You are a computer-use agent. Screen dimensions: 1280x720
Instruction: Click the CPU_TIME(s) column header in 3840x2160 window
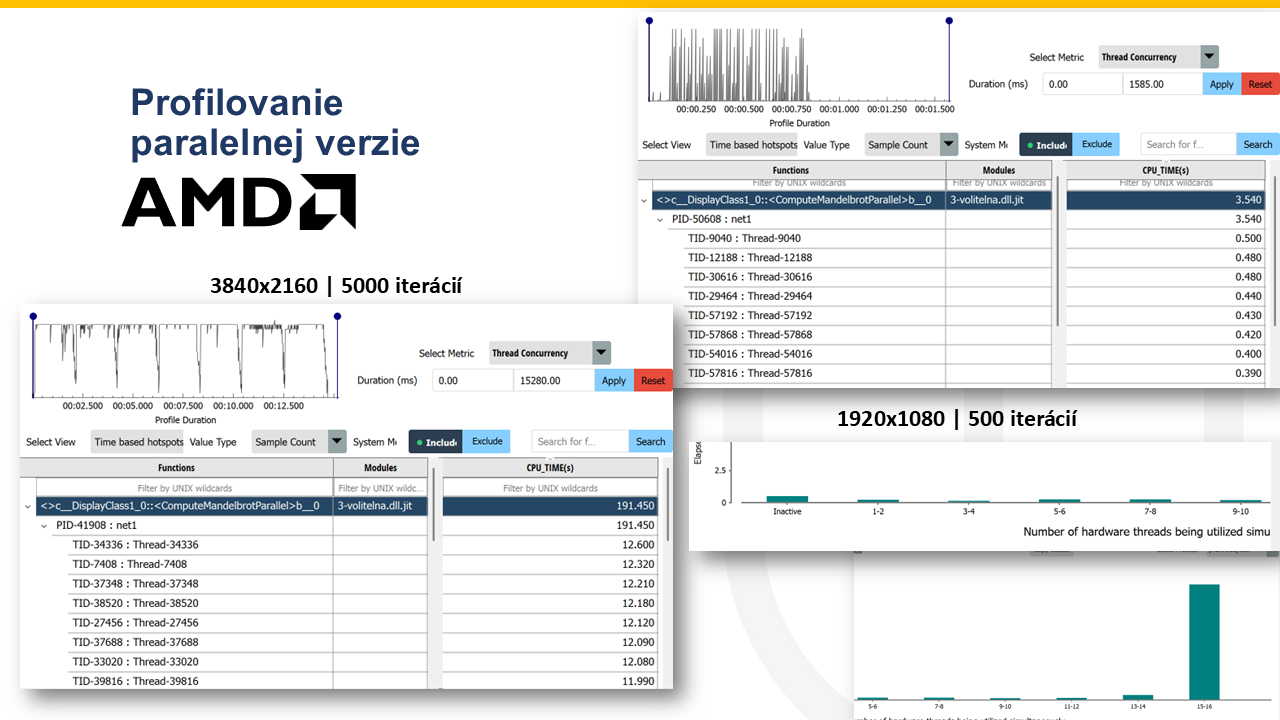point(550,468)
